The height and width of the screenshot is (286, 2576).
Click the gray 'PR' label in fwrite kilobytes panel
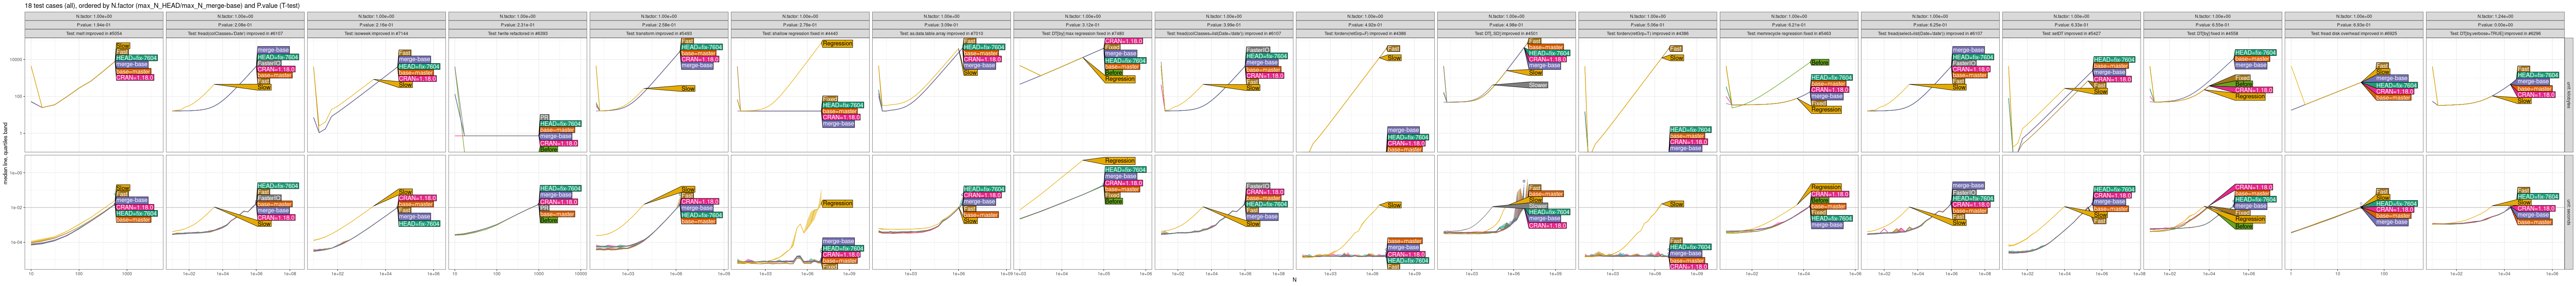[544, 117]
